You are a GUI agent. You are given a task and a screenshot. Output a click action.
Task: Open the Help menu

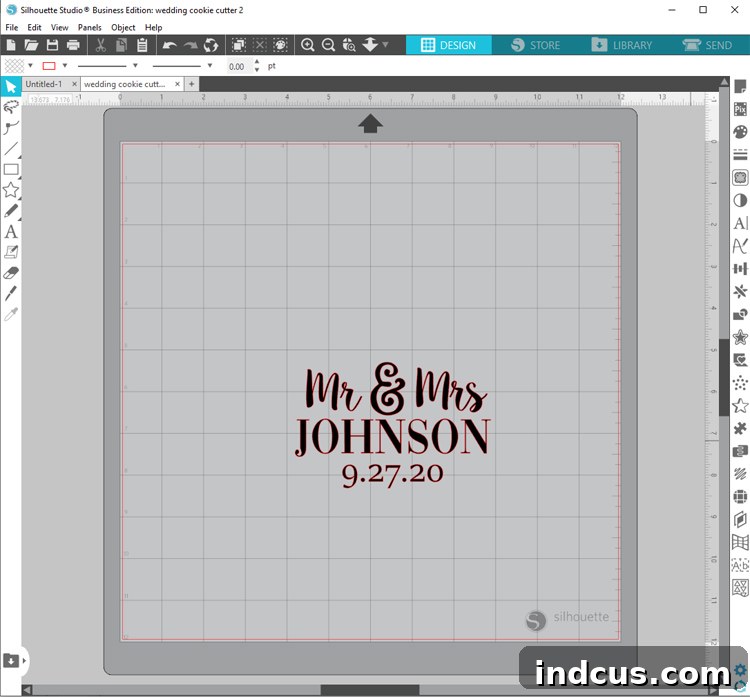[154, 27]
